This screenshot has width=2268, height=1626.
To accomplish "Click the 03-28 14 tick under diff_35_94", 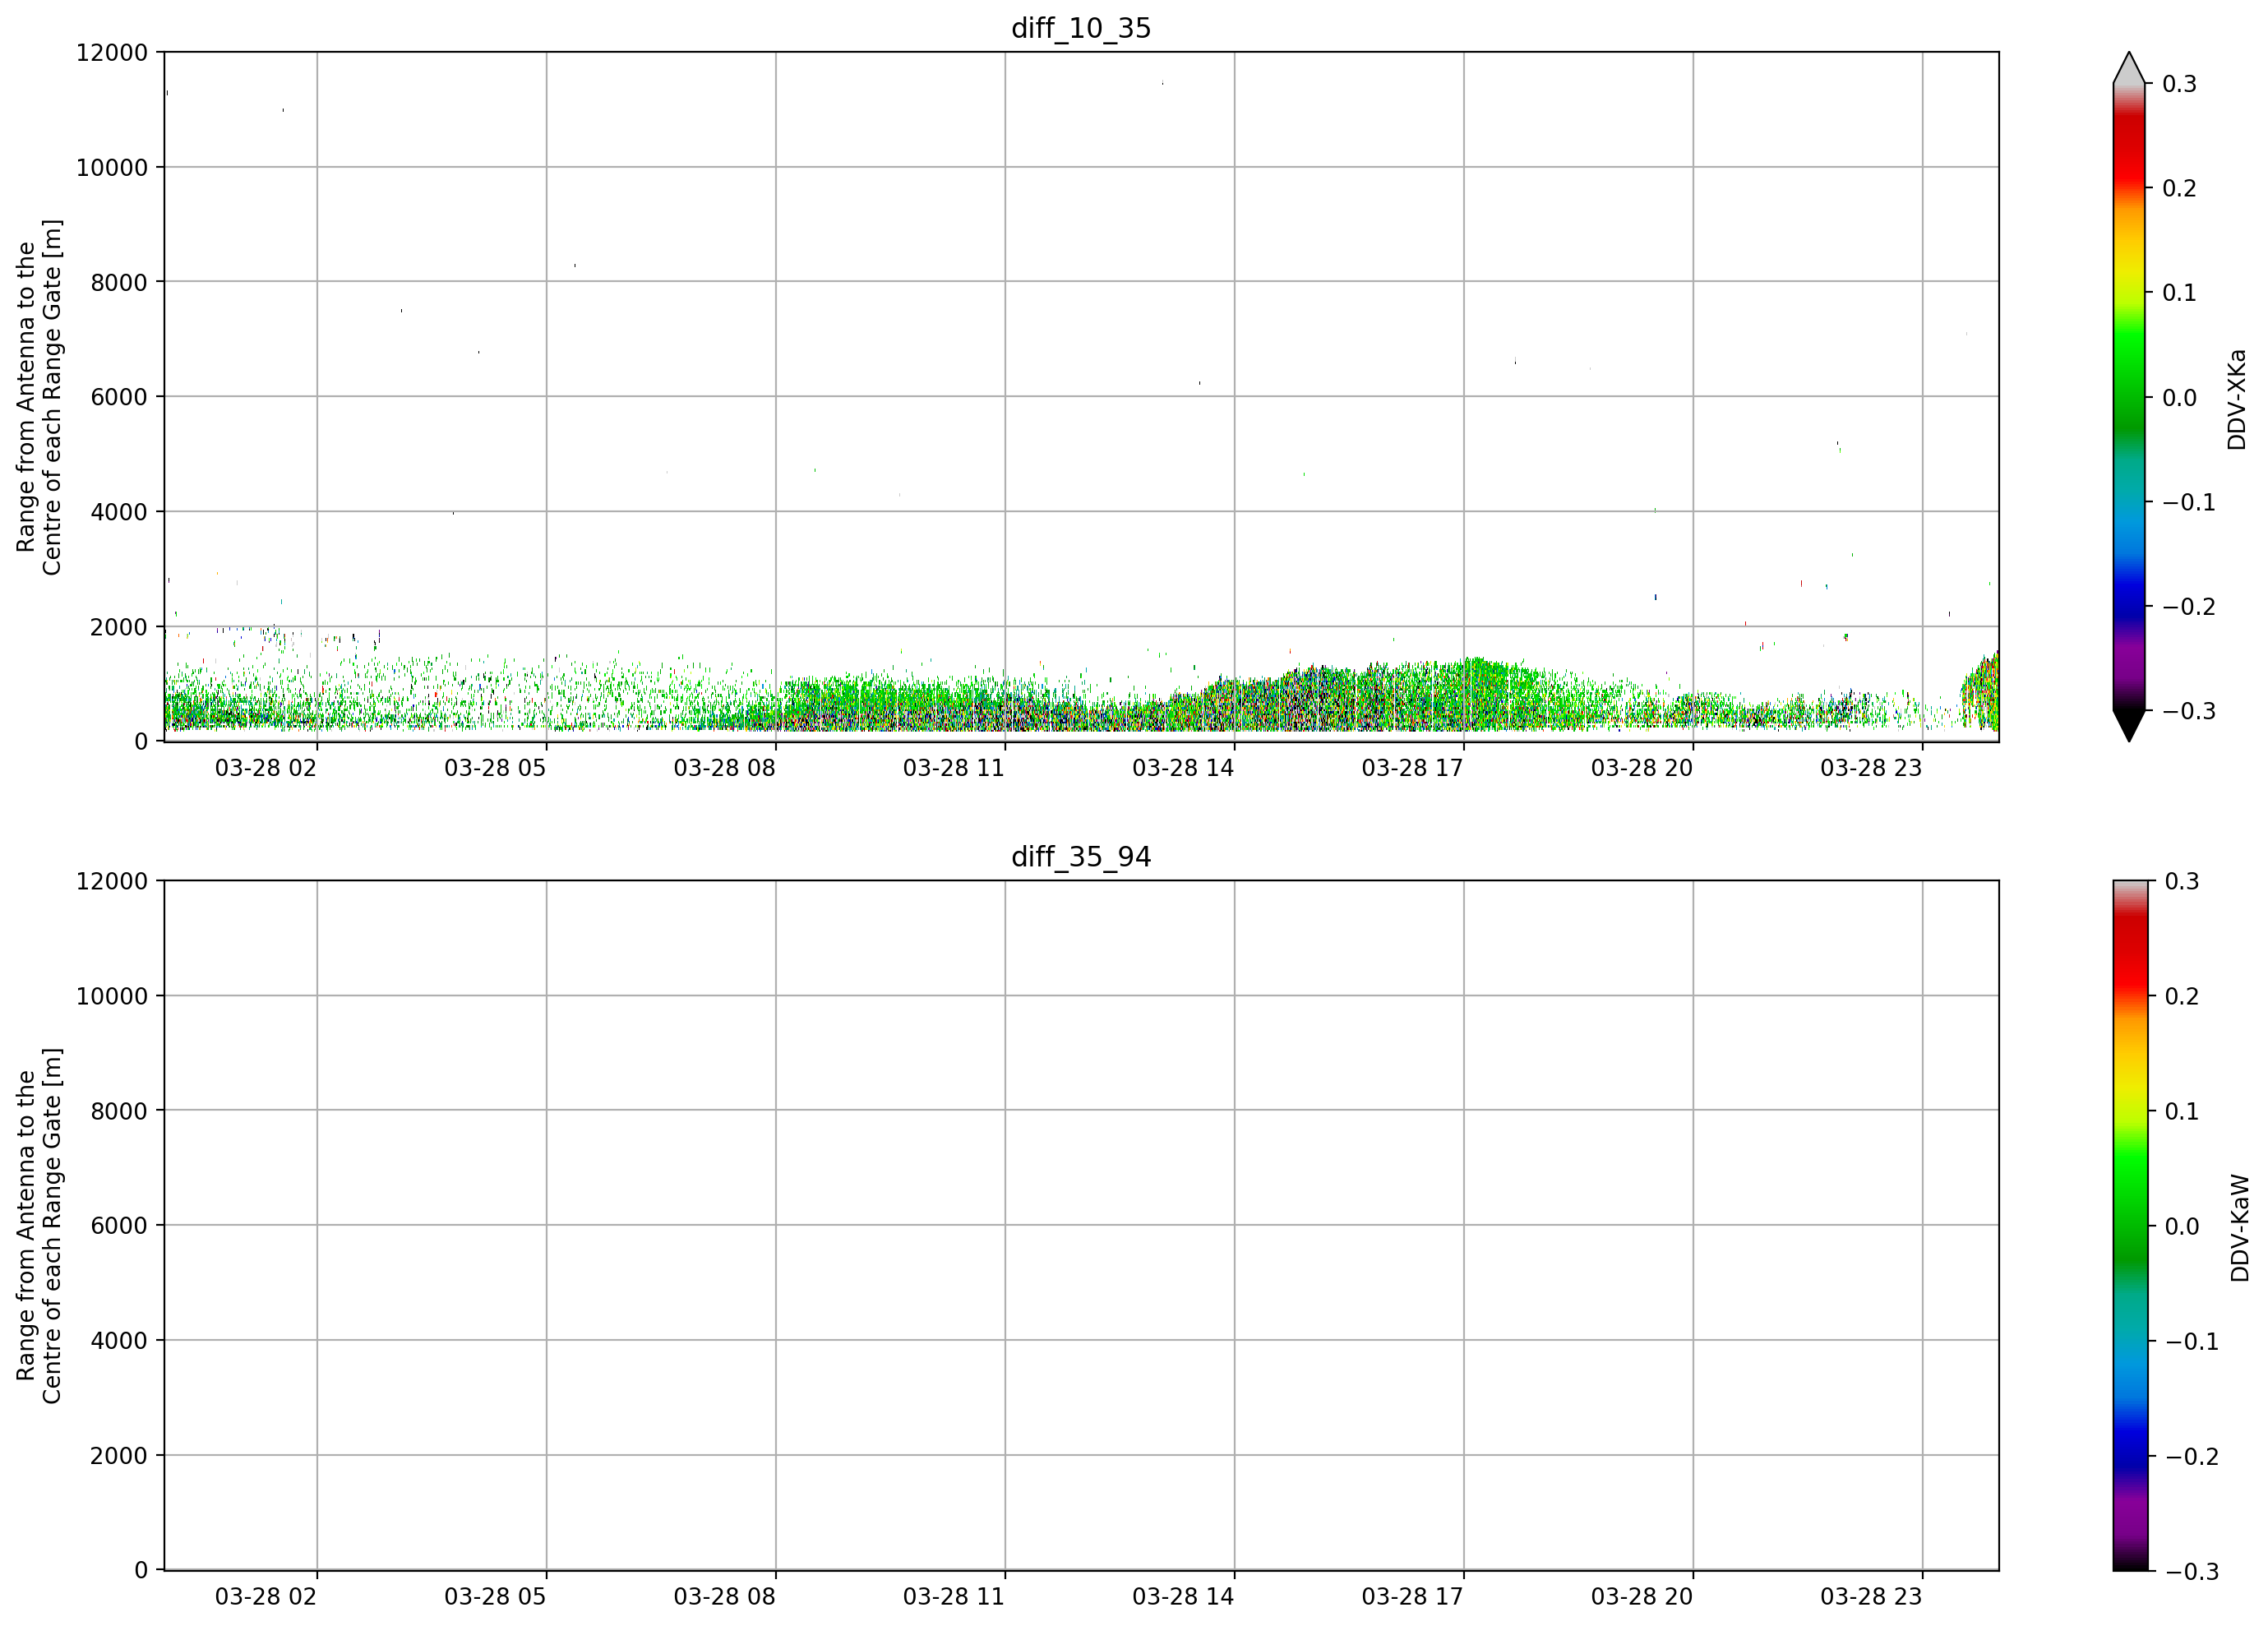I will coord(1183,1597).
